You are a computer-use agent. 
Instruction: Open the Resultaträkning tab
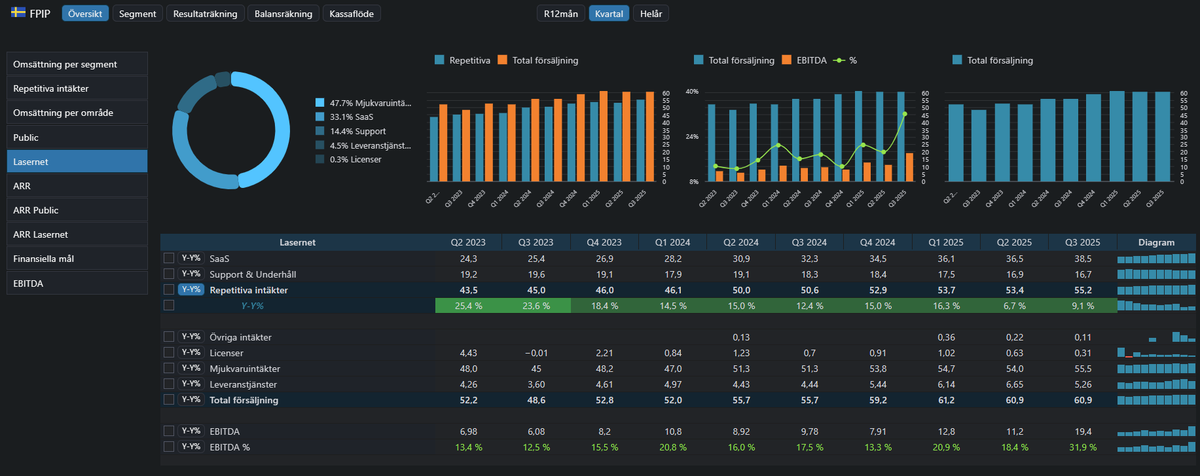[x=204, y=14]
